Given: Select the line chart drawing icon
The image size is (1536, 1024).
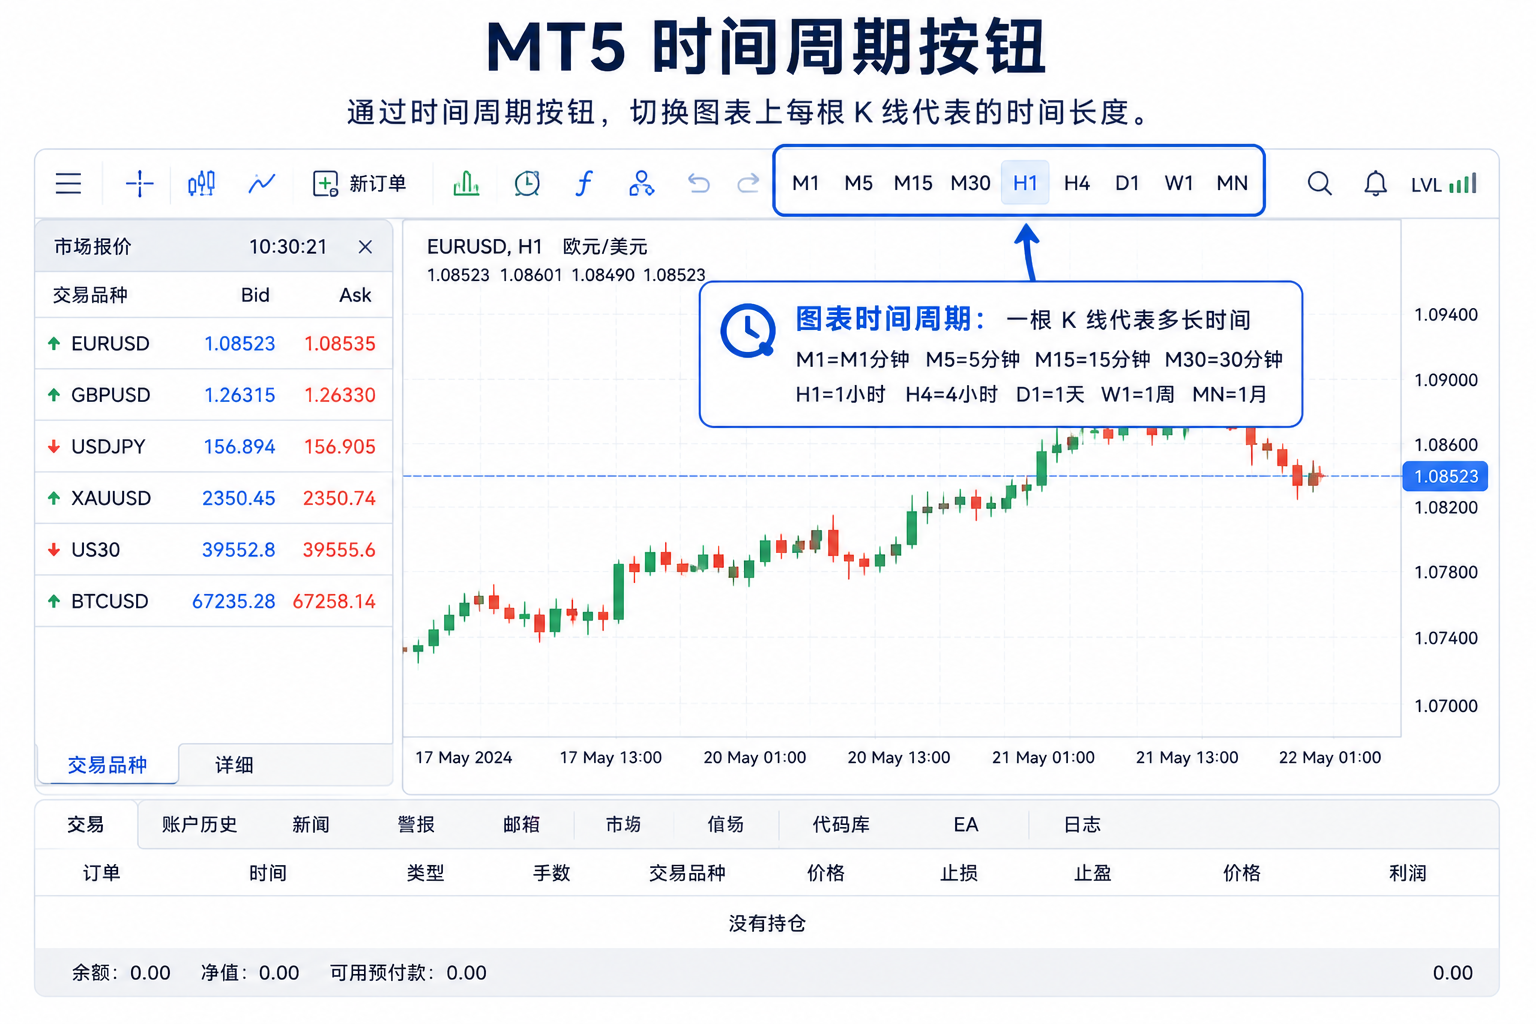Looking at the screenshot, I should (x=262, y=184).
